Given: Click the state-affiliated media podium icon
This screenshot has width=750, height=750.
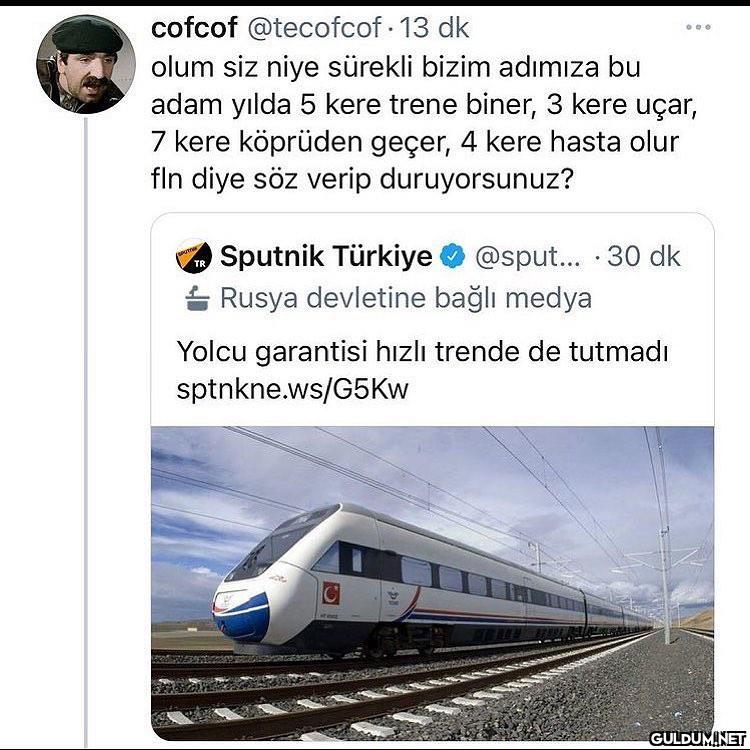Looking at the screenshot, I should (x=196, y=298).
